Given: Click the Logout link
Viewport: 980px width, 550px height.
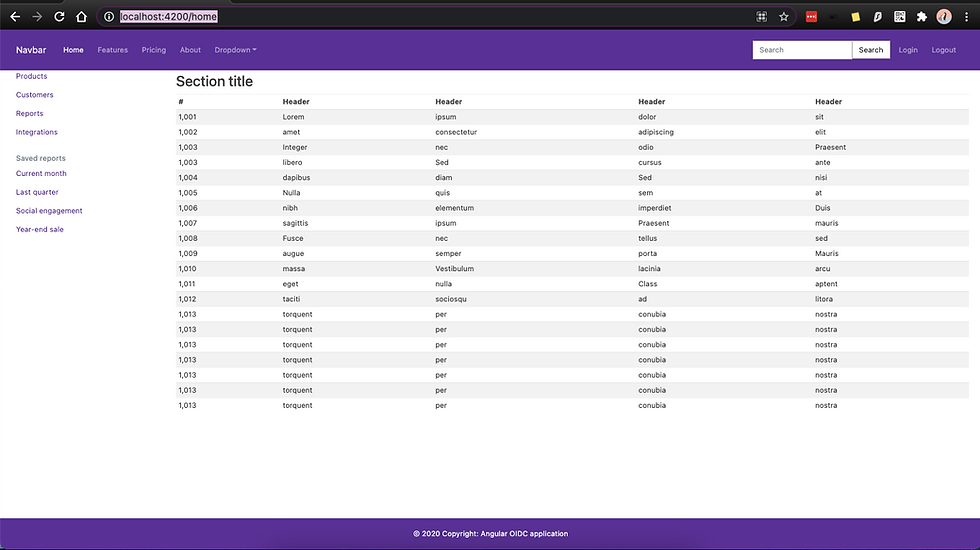Looking at the screenshot, I should (944, 50).
